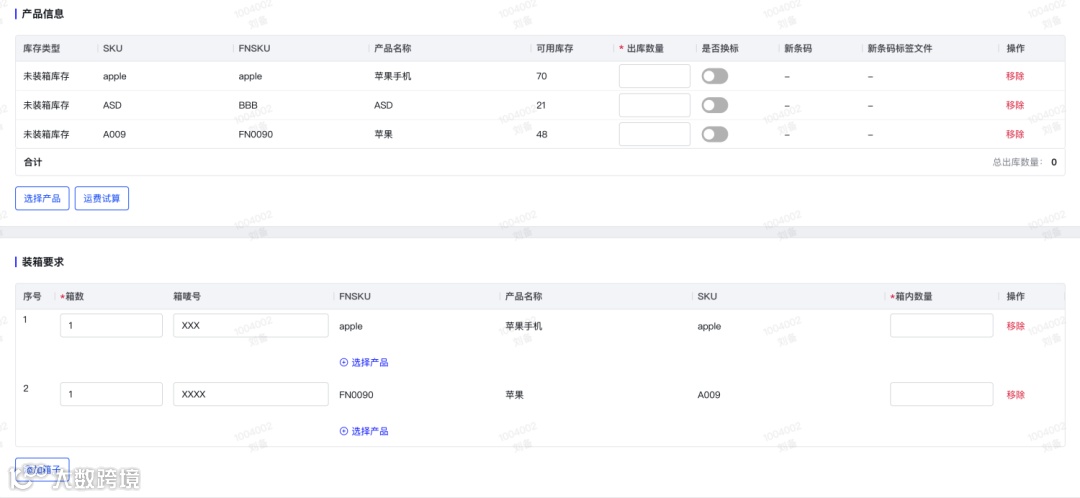The width and height of the screenshot is (1080, 498).
Task: Add product via 选择产品 under box 1
Action: [x=364, y=362]
